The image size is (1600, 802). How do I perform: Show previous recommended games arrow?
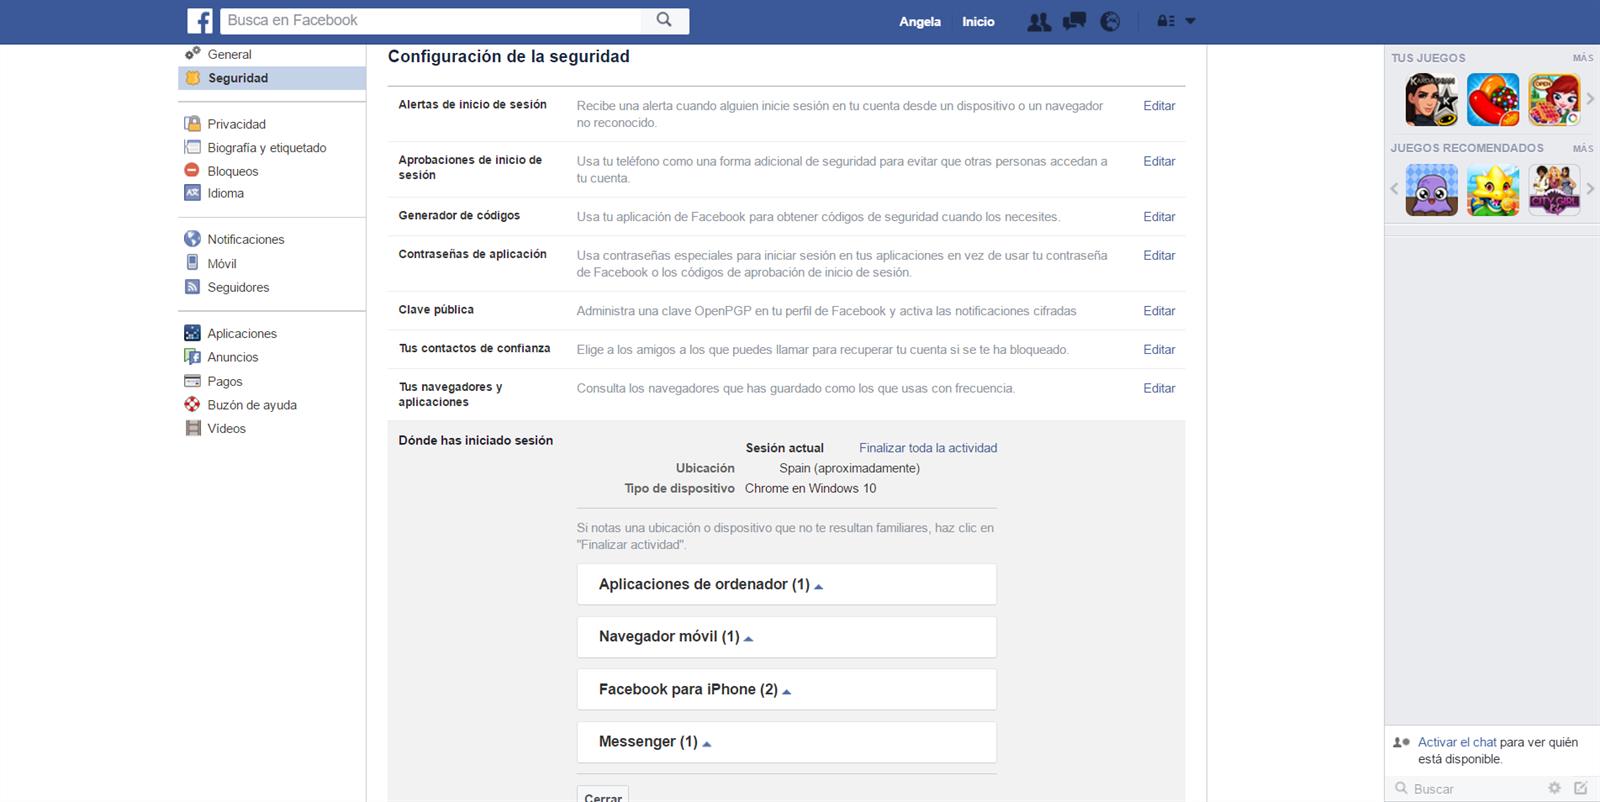pyautogui.click(x=1394, y=189)
